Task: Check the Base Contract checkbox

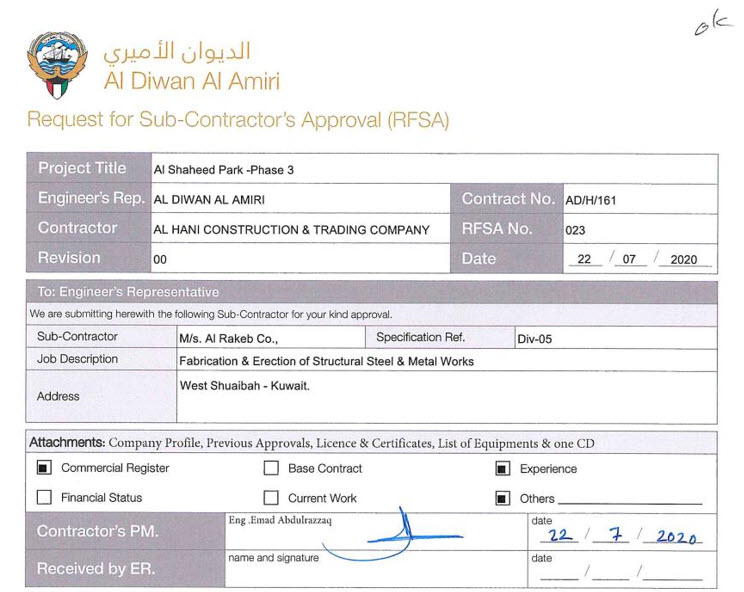Action: click(271, 468)
